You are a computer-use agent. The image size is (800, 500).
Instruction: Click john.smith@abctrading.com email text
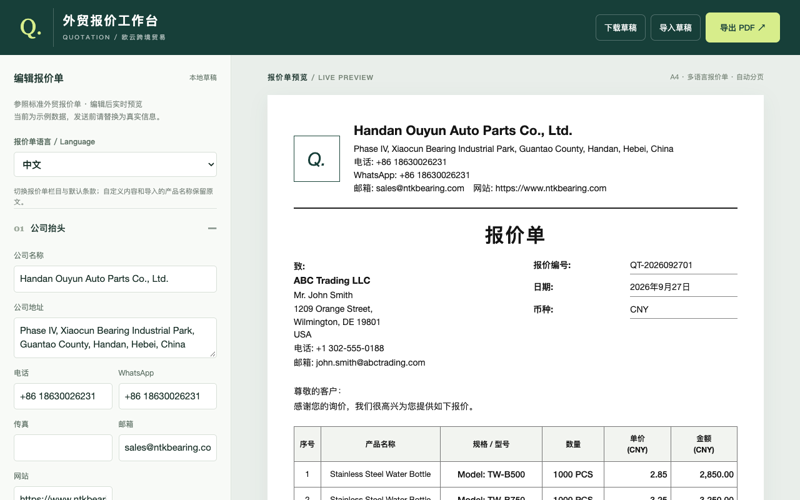click(370, 362)
